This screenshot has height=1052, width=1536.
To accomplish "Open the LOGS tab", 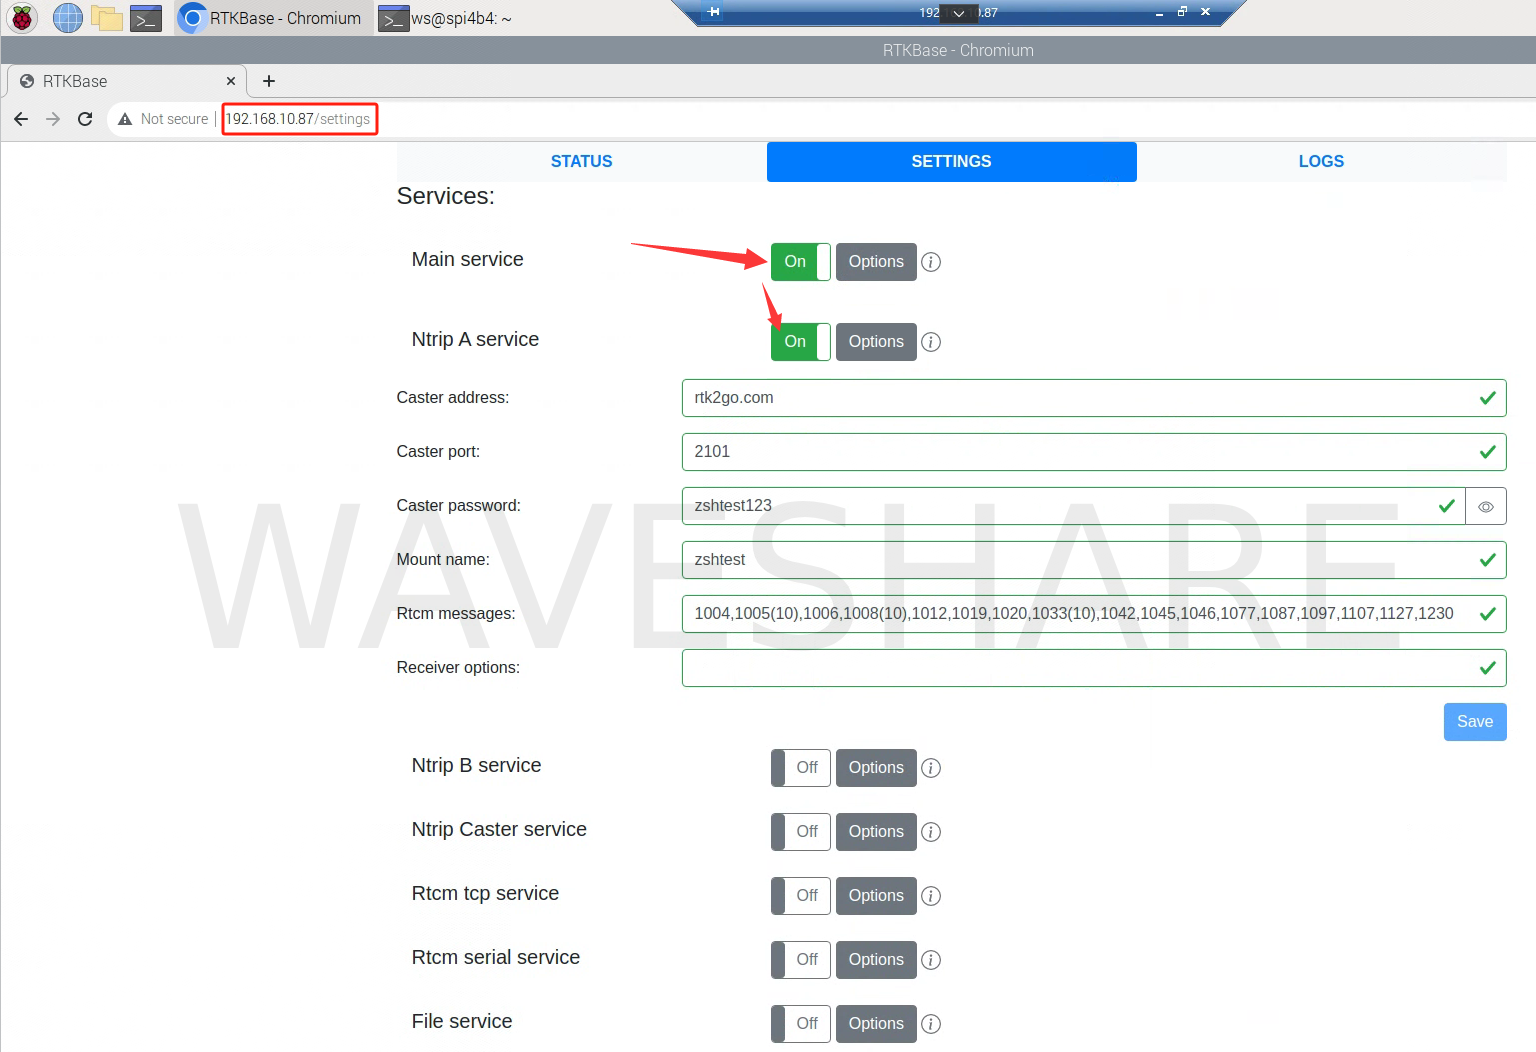I will pos(1321,162).
